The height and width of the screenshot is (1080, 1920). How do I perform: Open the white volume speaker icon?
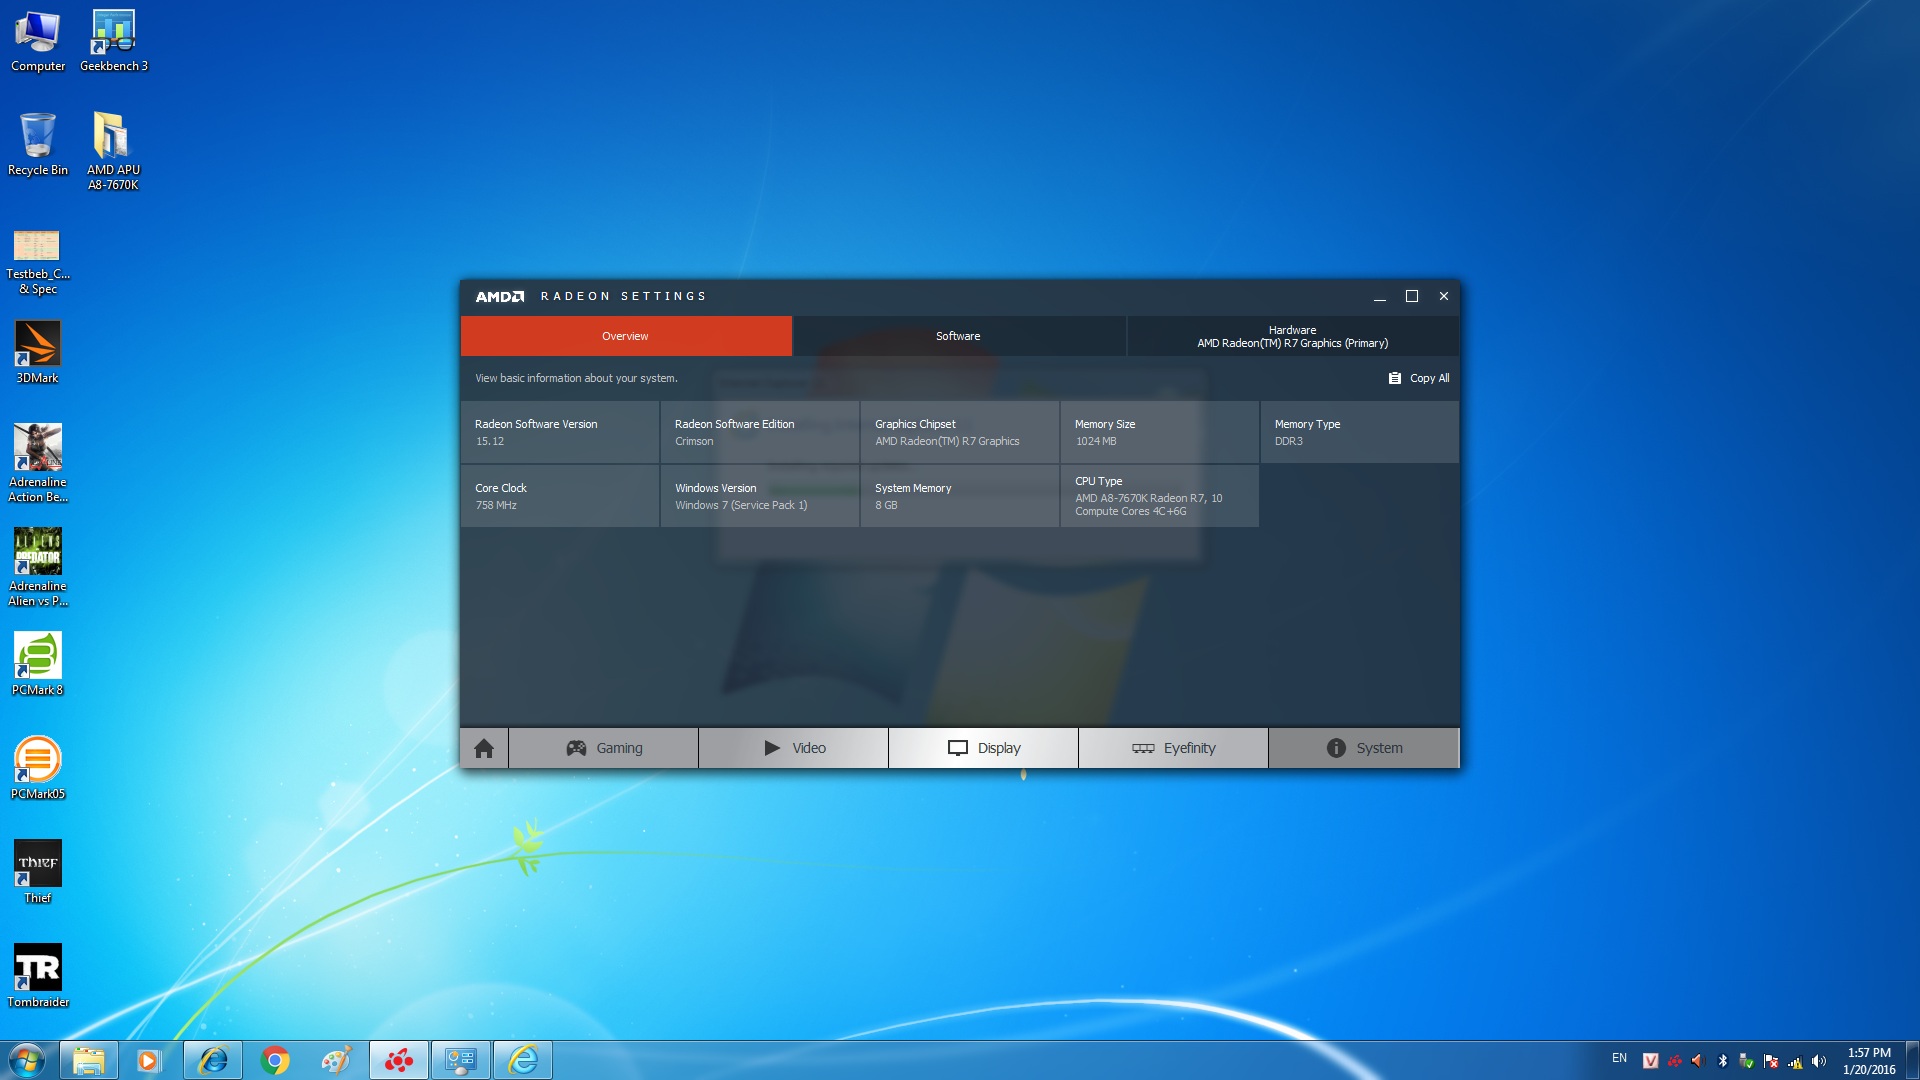[1819, 1061]
